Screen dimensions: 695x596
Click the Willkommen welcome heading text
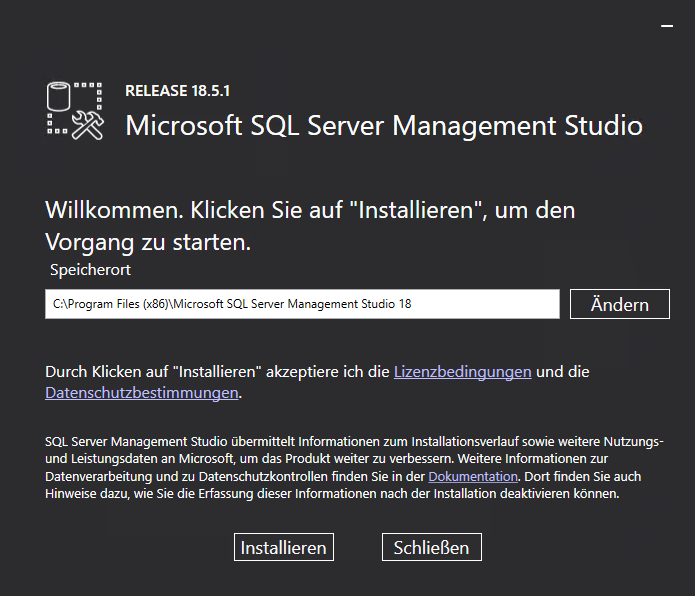(x=310, y=211)
